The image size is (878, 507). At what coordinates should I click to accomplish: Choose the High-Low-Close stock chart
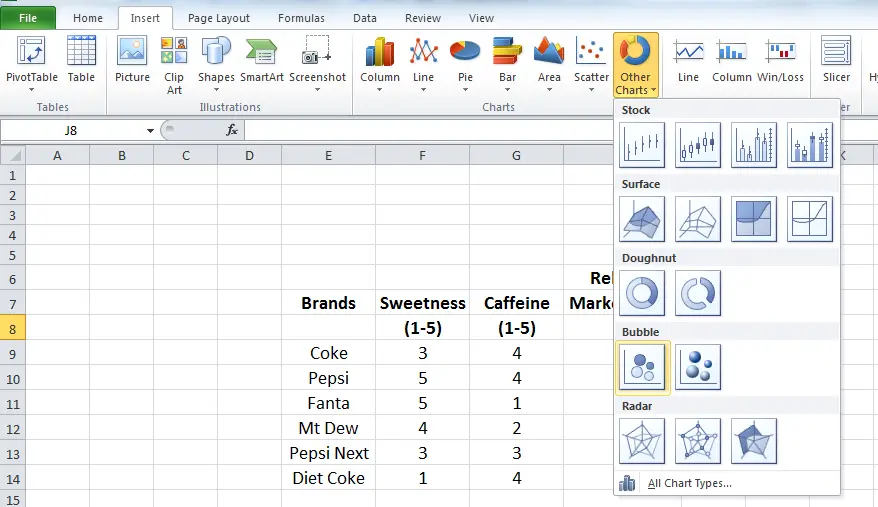pos(642,145)
